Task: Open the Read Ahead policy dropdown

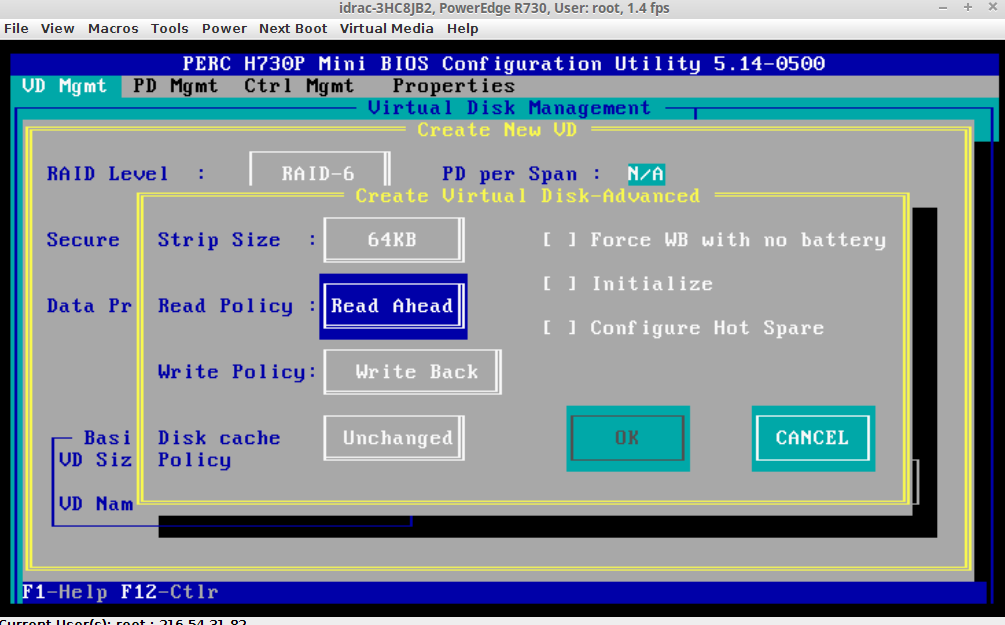Action: point(392,306)
